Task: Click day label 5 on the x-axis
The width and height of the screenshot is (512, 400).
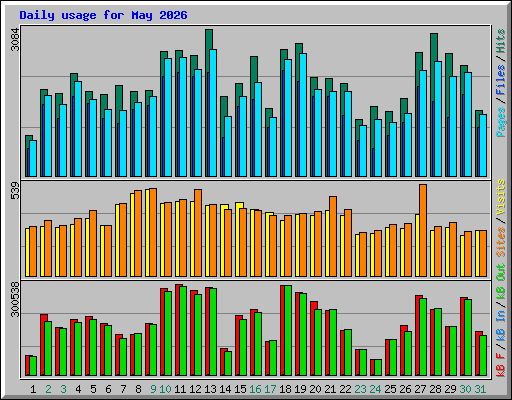Action: click(x=93, y=389)
